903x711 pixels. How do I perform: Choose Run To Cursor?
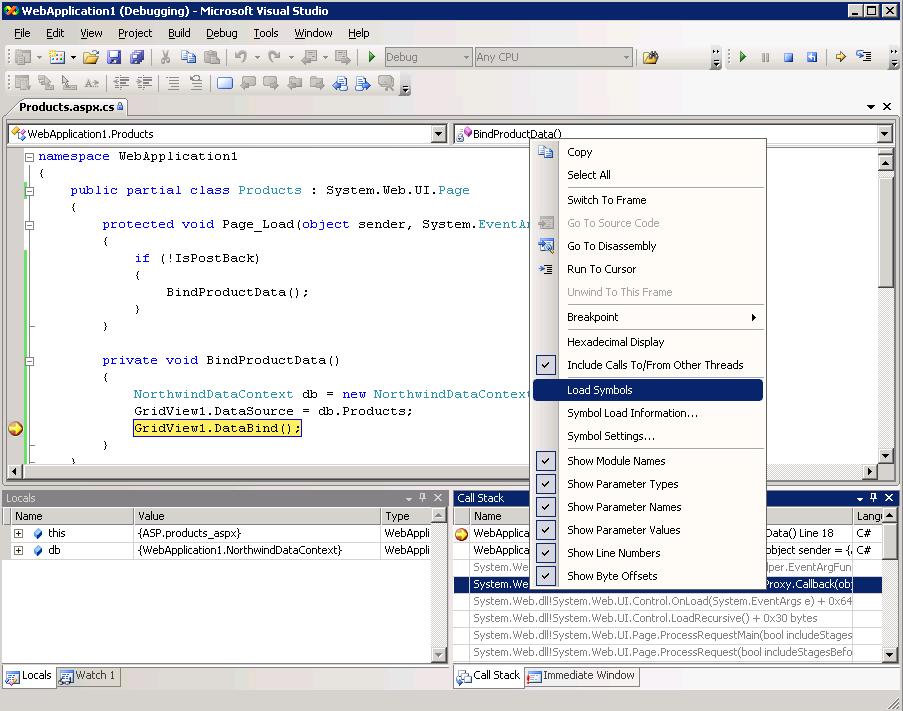pos(648,269)
